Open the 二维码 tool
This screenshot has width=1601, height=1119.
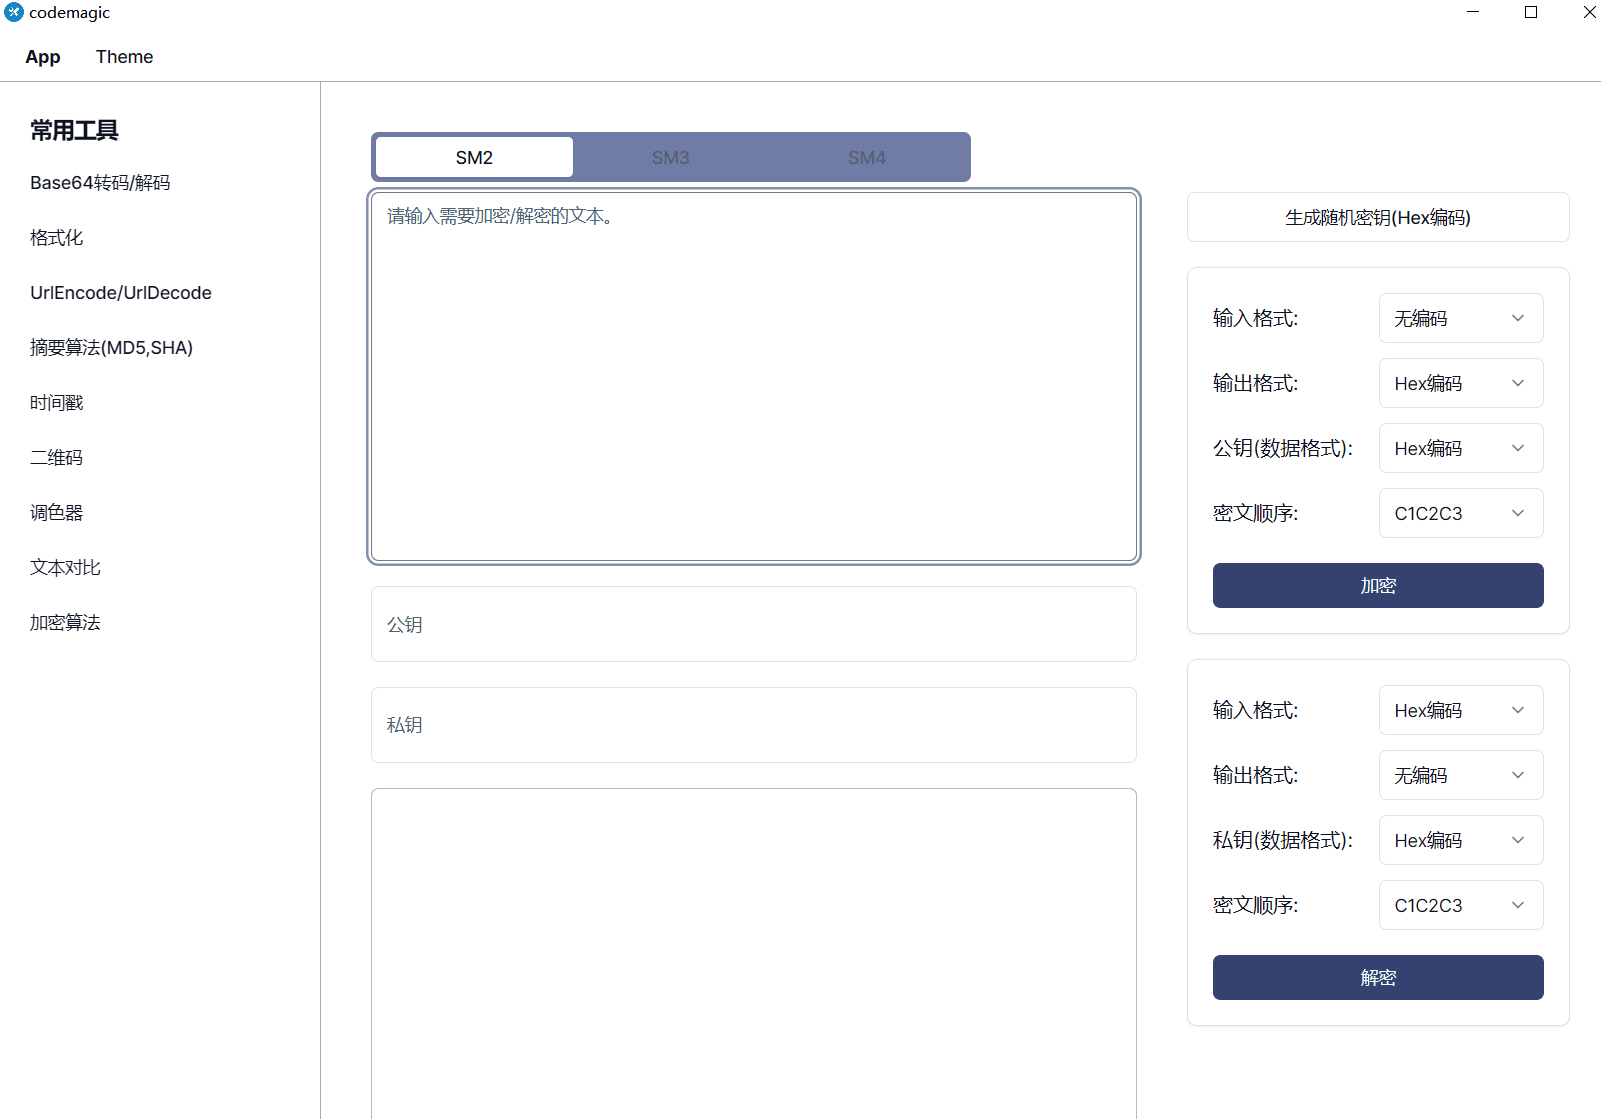click(56, 457)
